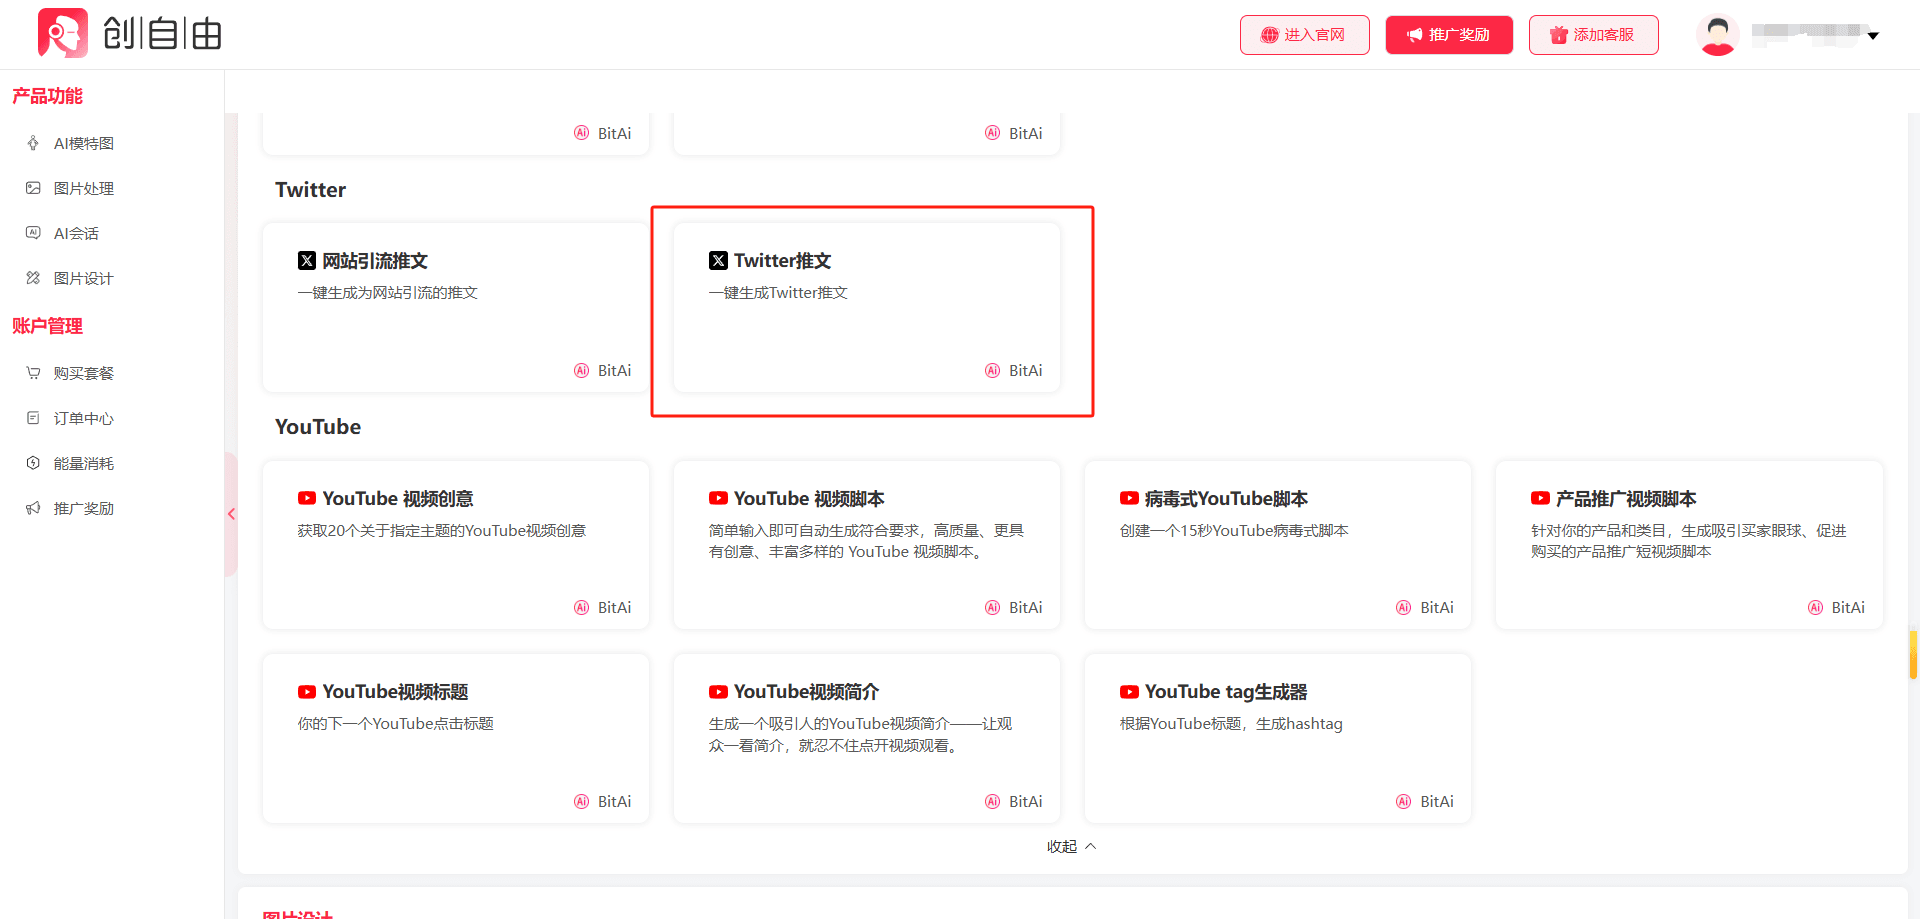Click BitAi icon on Twitter推文 card
The width and height of the screenshot is (1920, 919).
(x=992, y=370)
